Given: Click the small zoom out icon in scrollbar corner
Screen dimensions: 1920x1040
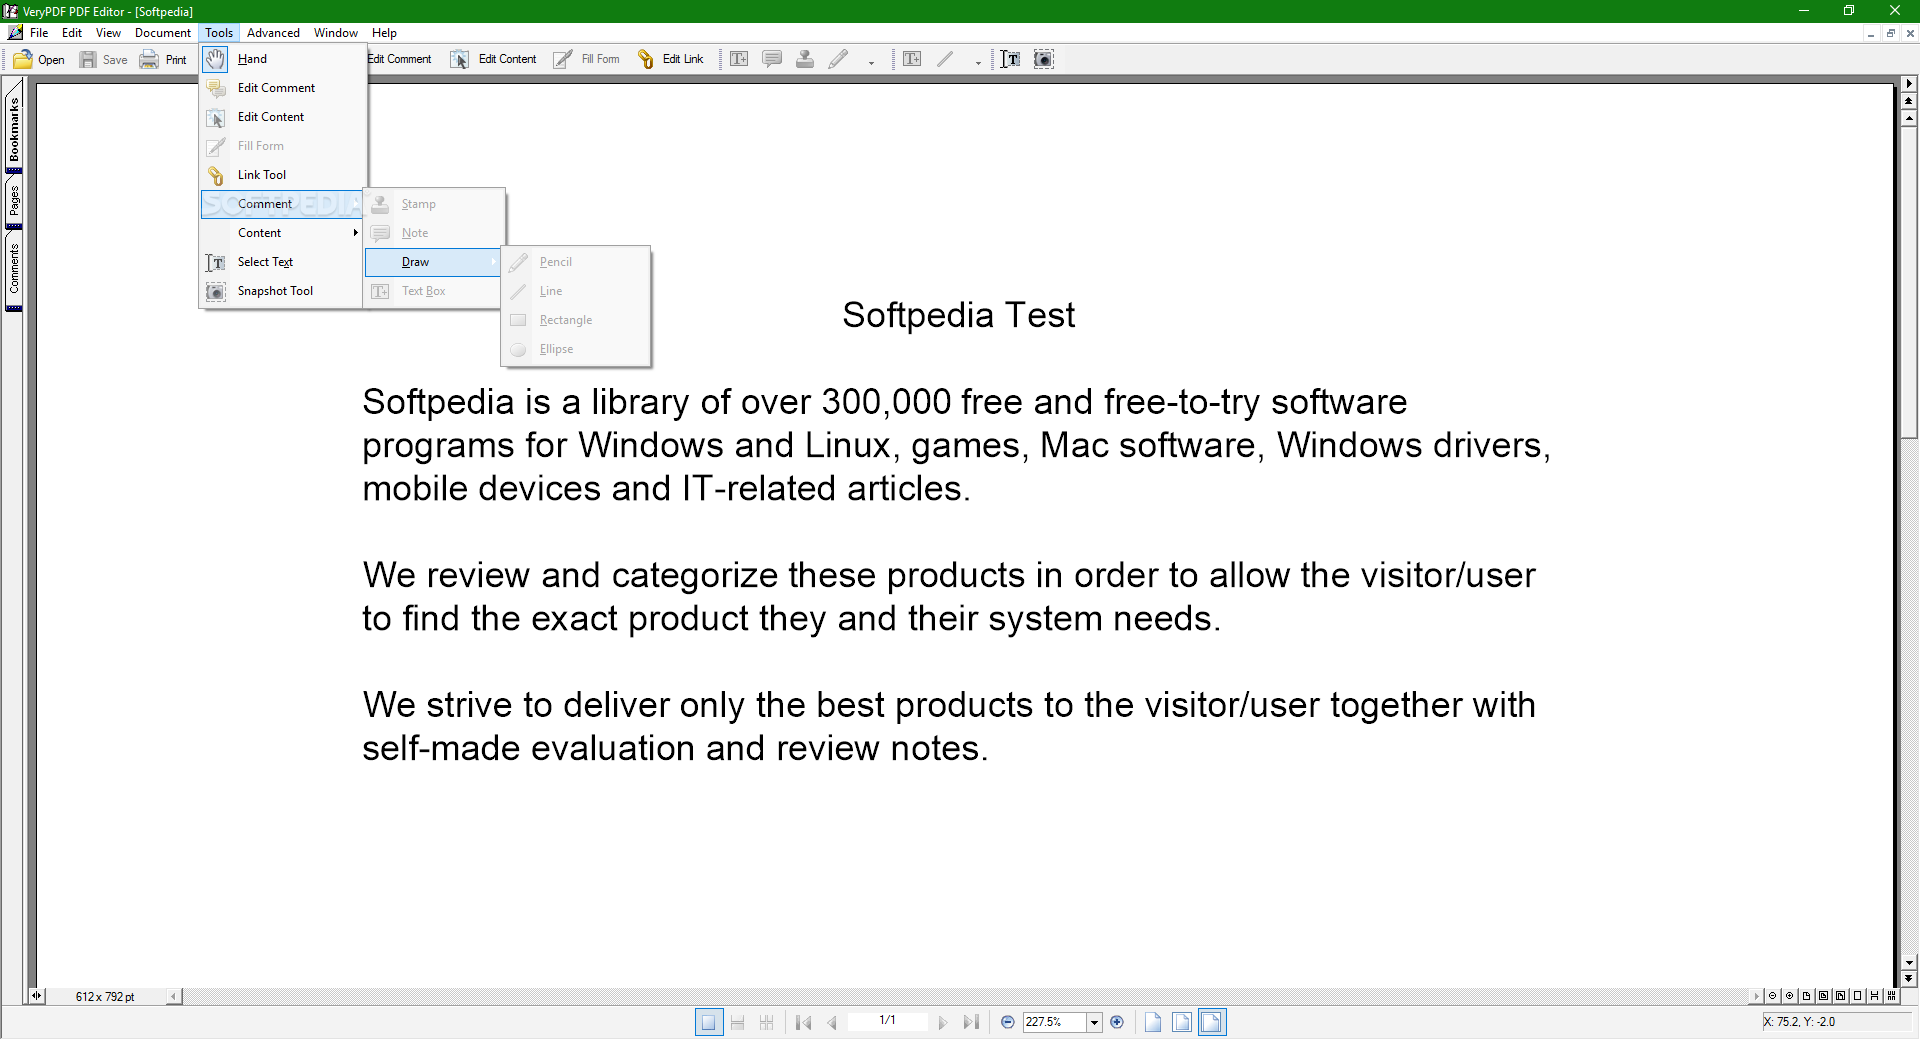Looking at the screenshot, I should pyautogui.click(x=1772, y=996).
